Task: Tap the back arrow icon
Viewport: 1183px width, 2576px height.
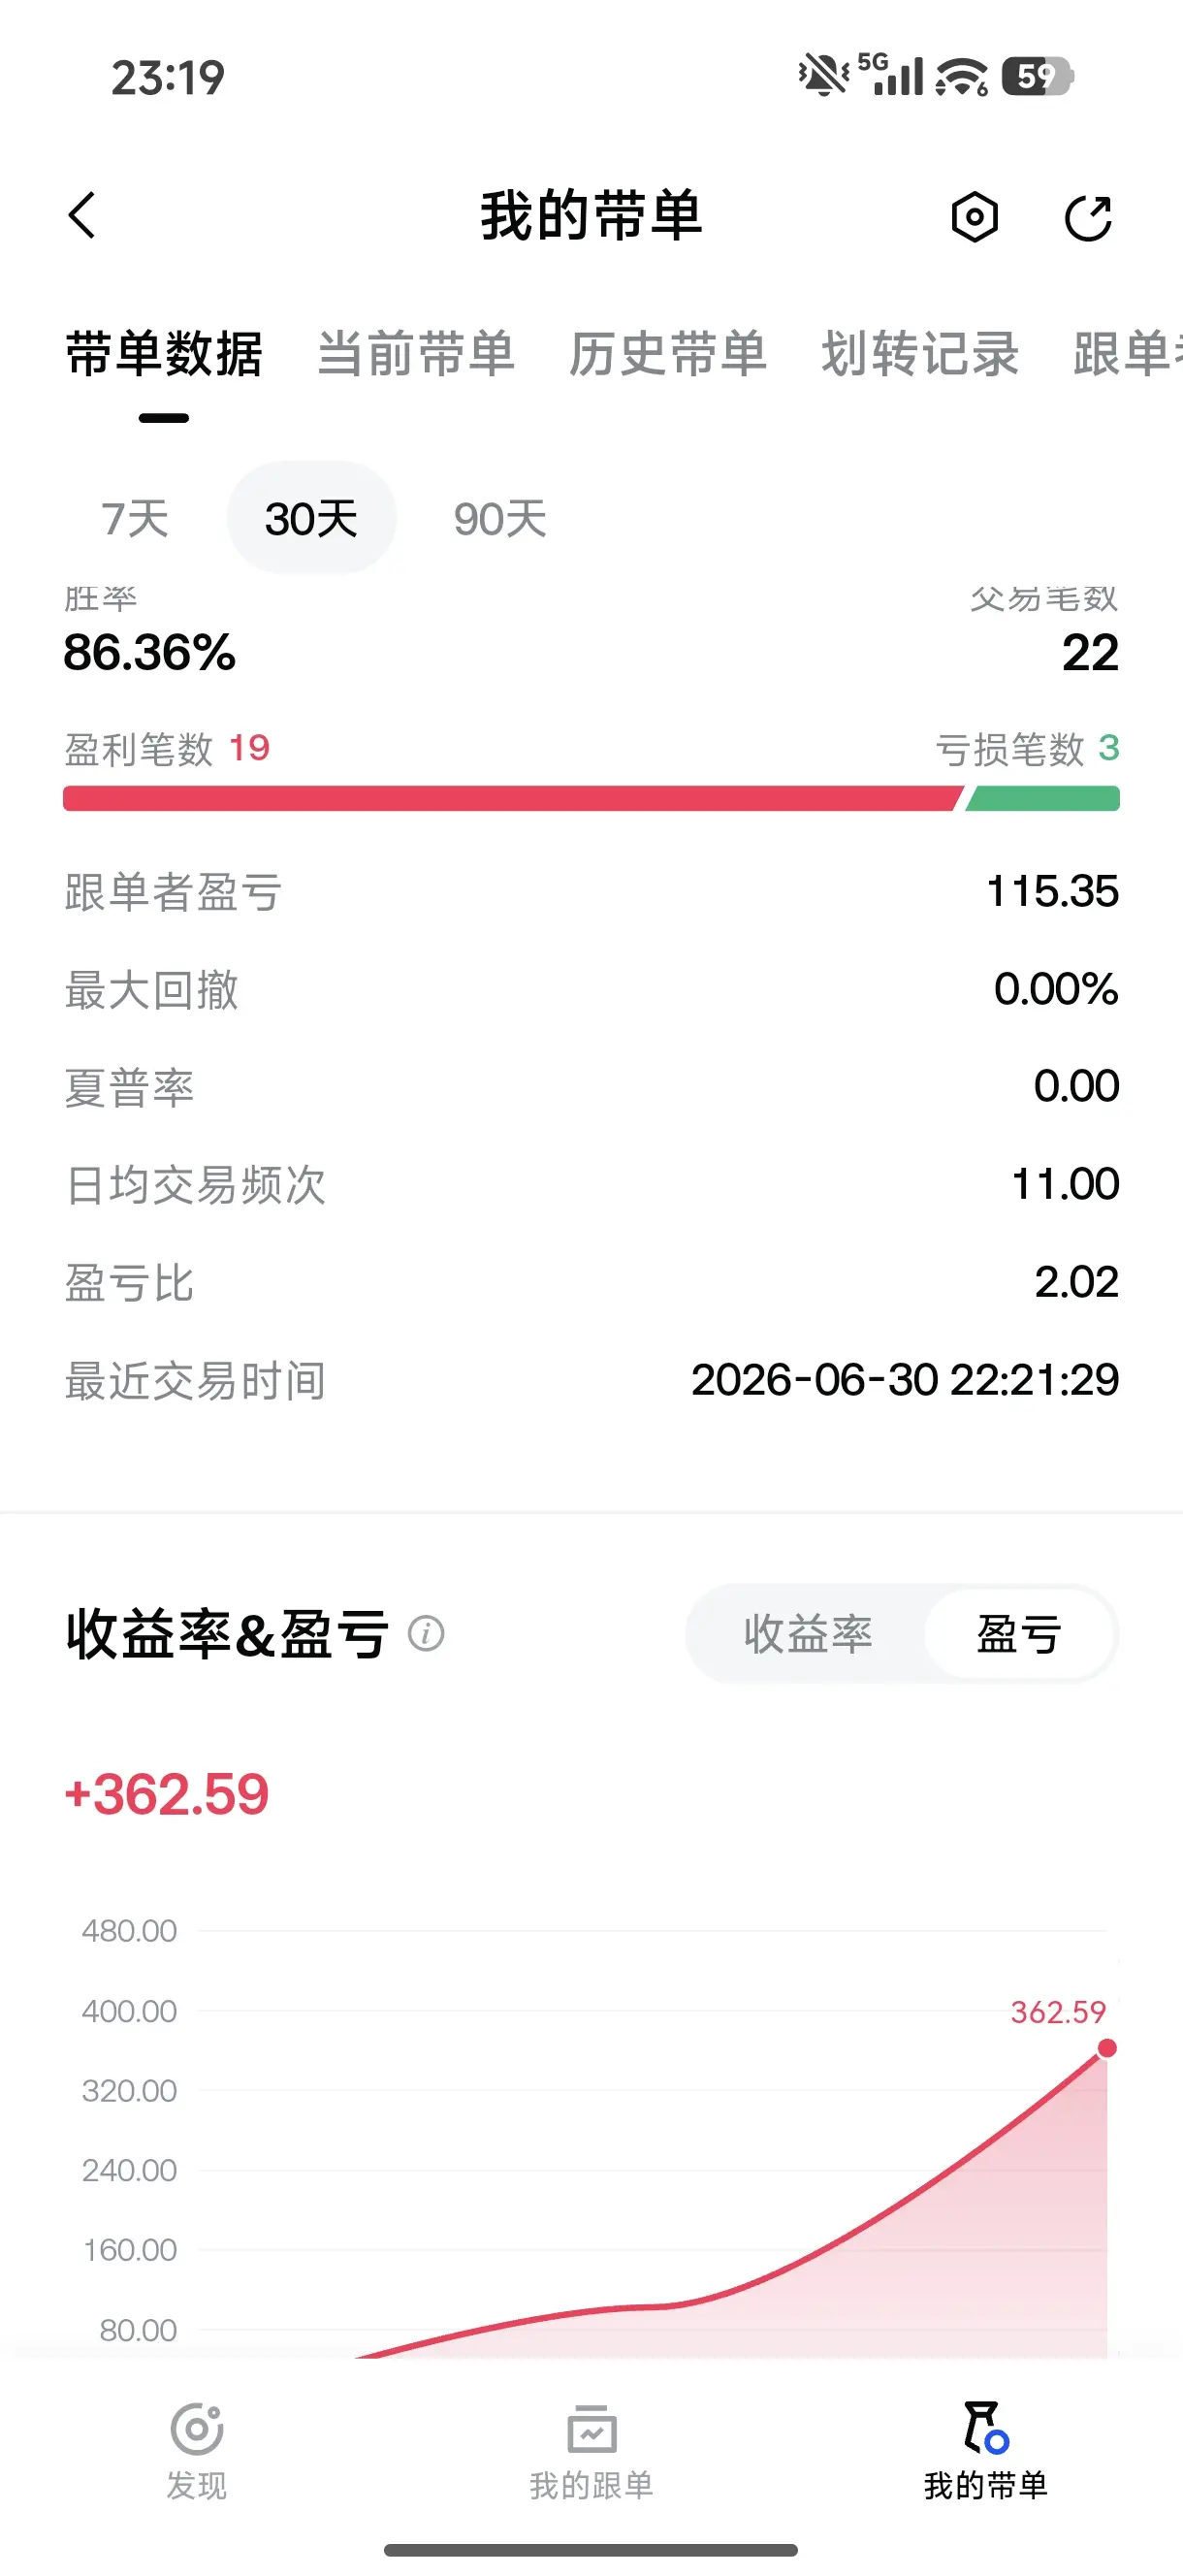Action: coord(82,216)
